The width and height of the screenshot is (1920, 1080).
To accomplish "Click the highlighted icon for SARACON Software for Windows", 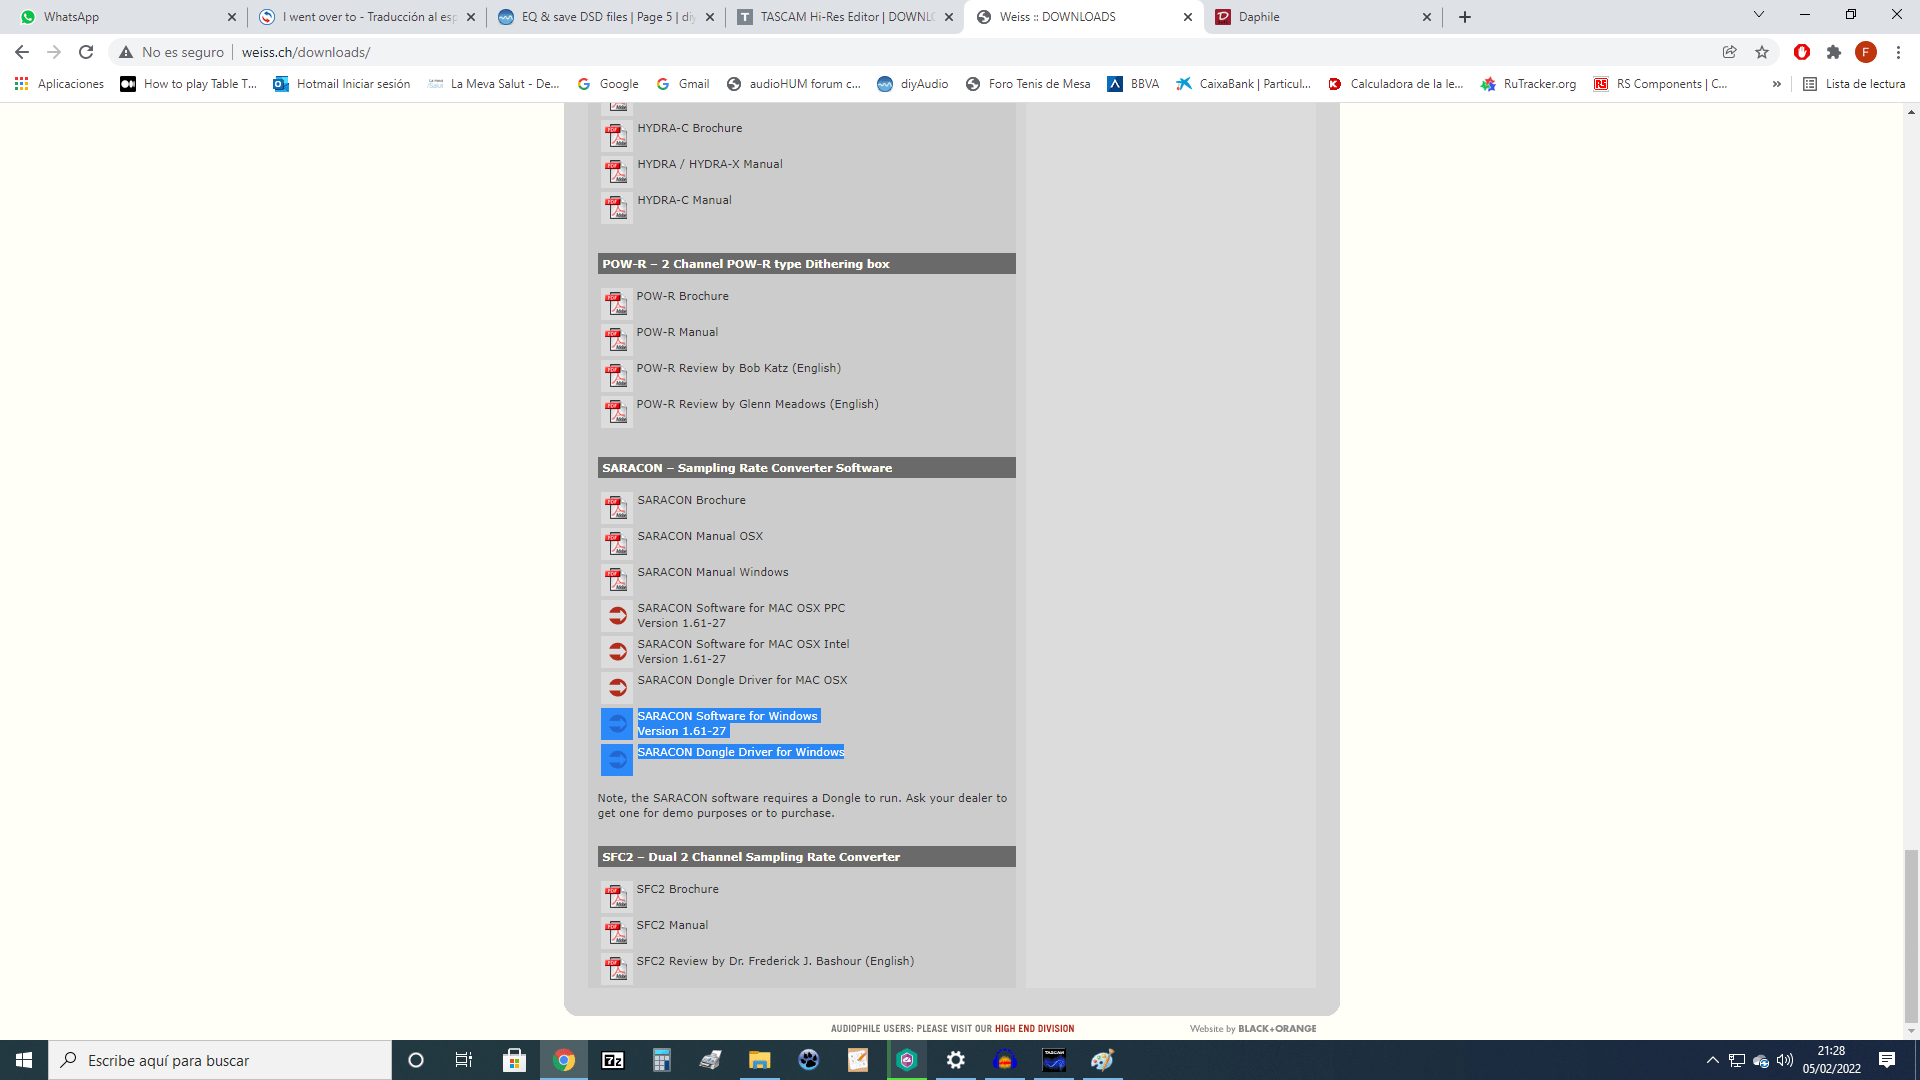I will coord(617,724).
